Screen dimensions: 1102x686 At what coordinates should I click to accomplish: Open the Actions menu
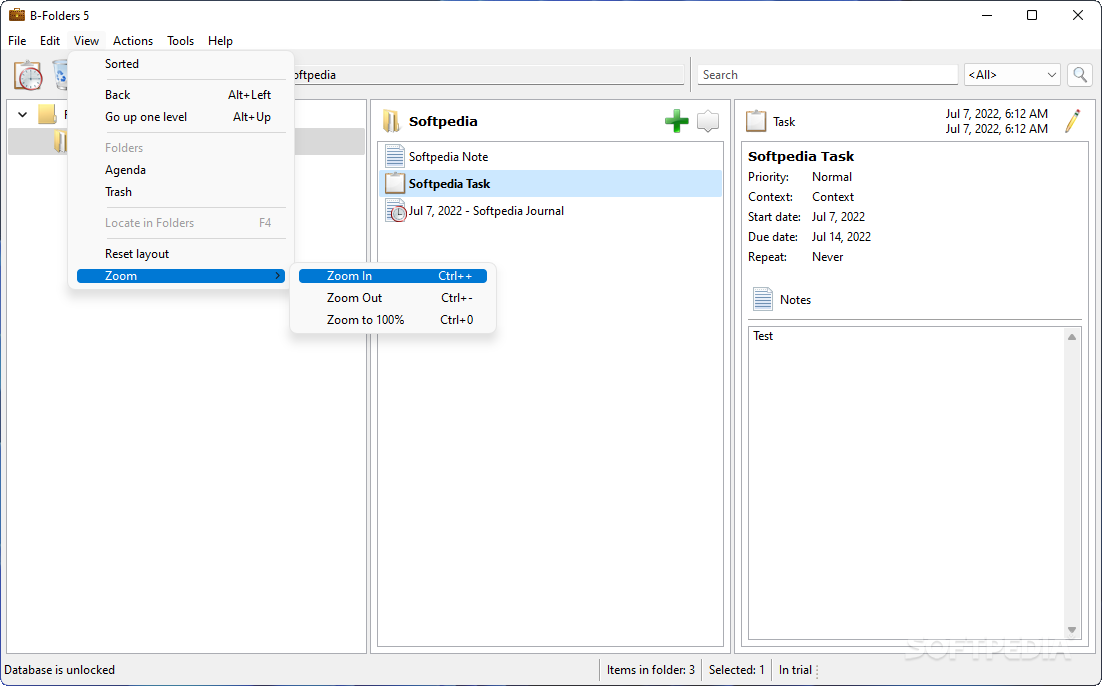pos(133,41)
